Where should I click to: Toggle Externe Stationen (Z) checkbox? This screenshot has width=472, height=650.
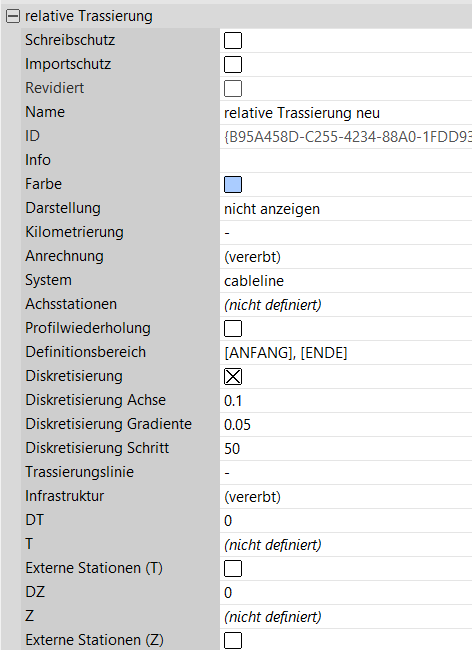233,640
